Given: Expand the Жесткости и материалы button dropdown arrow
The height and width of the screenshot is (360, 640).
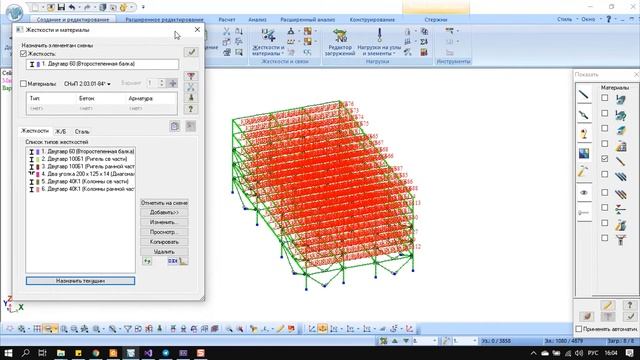Looking at the screenshot, I should (282, 53).
